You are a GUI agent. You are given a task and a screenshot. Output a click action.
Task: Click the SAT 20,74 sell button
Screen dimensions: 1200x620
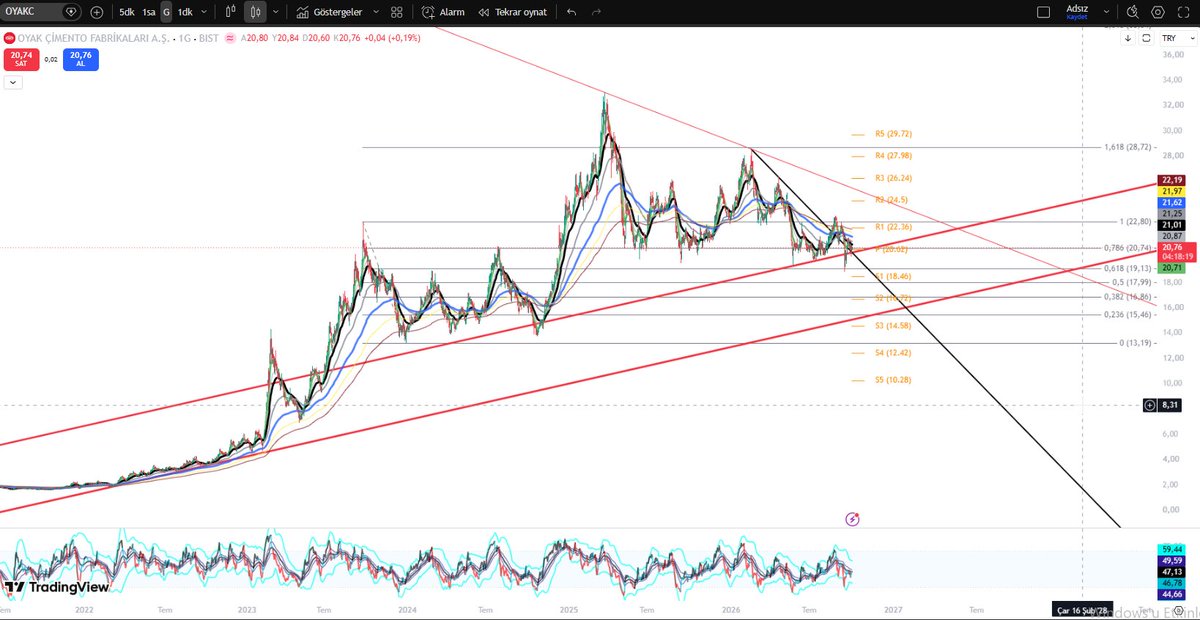pyautogui.click(x=21, y=59)
